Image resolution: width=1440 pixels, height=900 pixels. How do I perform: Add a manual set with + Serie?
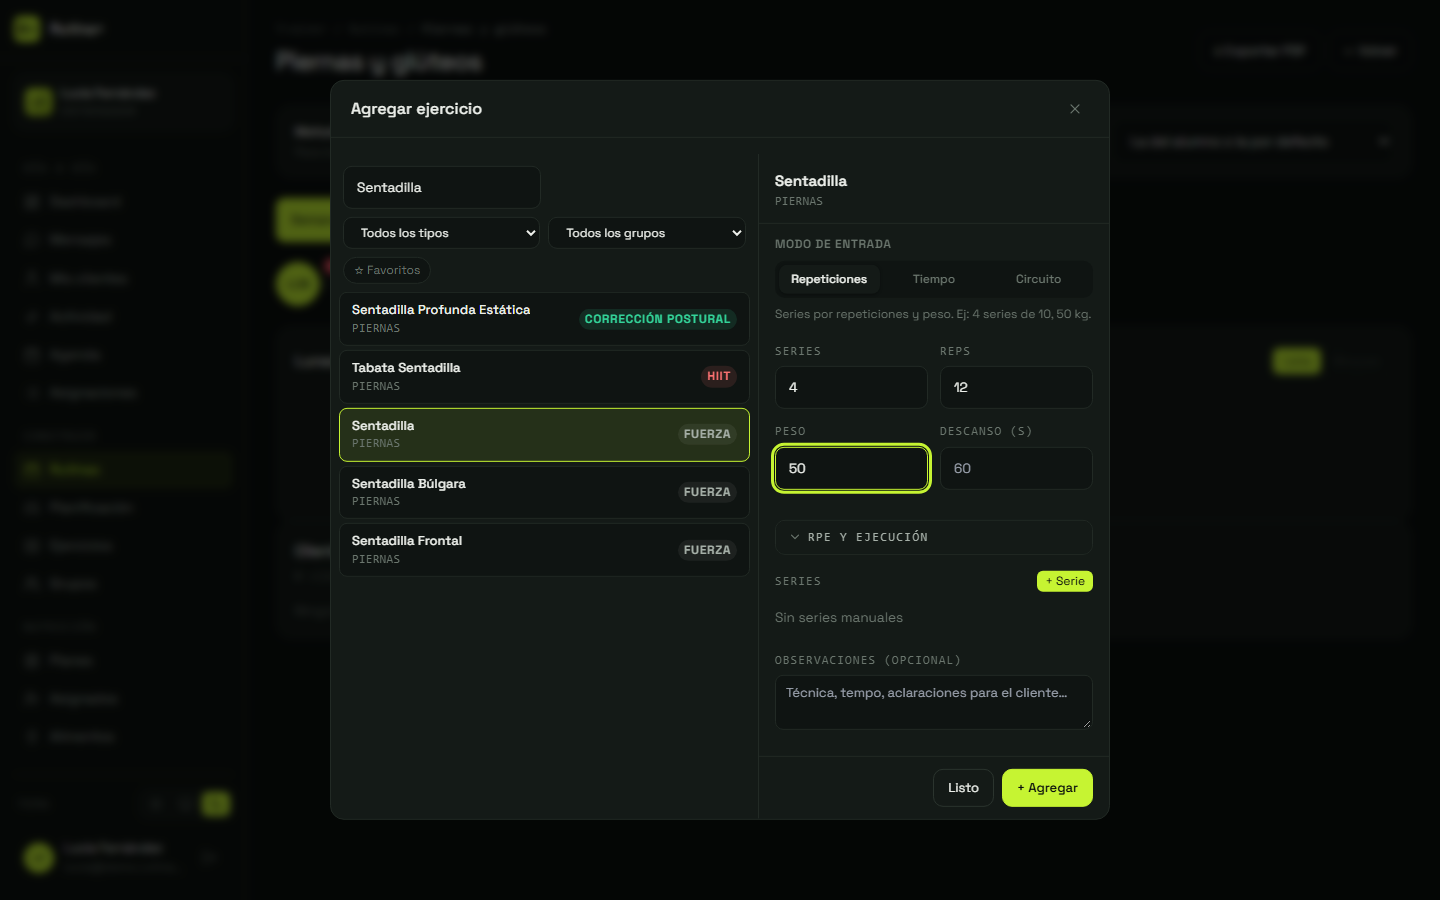1065,581
